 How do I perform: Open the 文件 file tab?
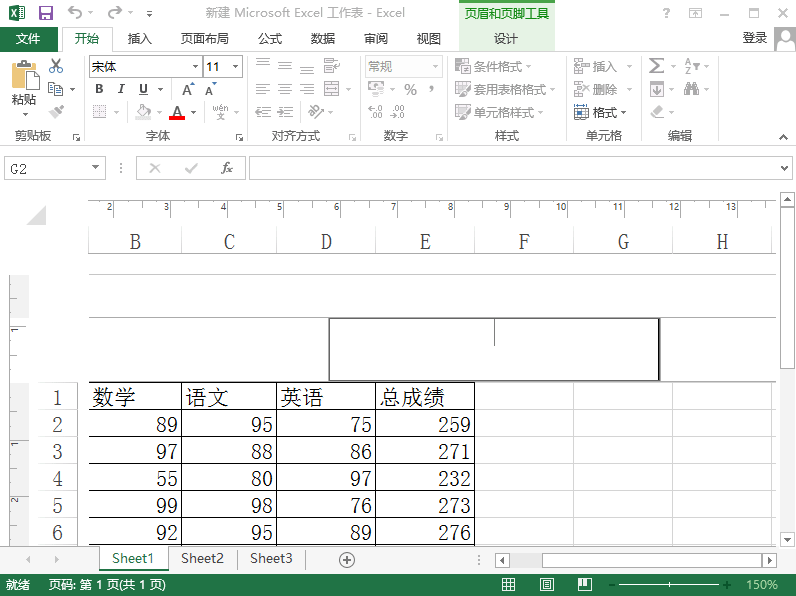point(28,39)
